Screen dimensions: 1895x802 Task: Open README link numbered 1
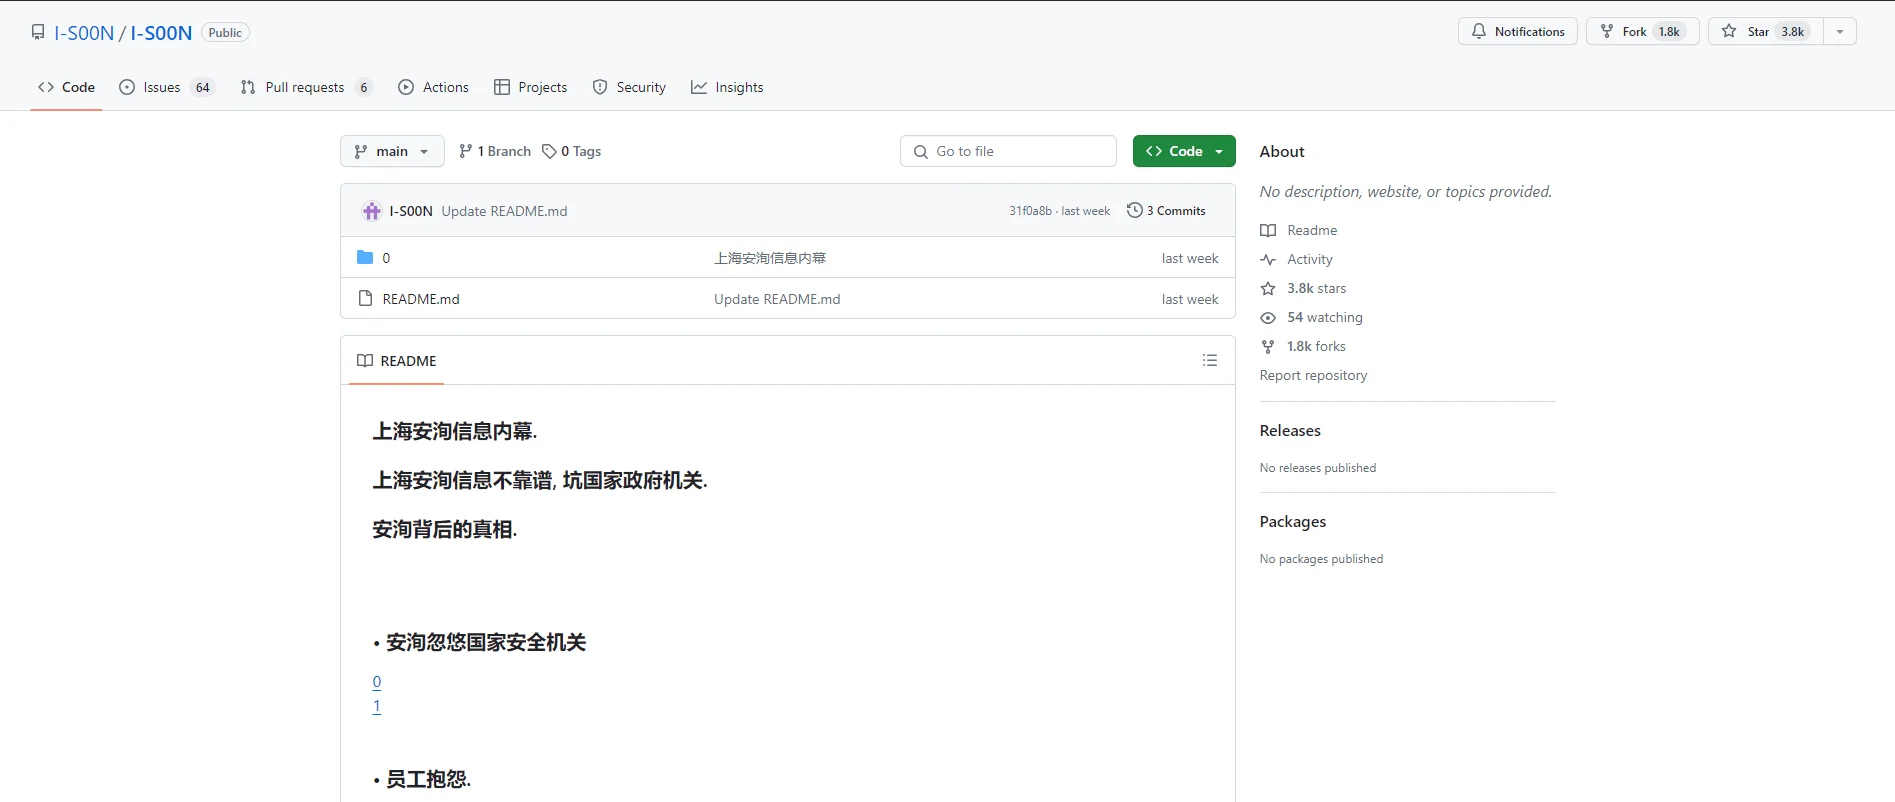[x=377, y=706]
